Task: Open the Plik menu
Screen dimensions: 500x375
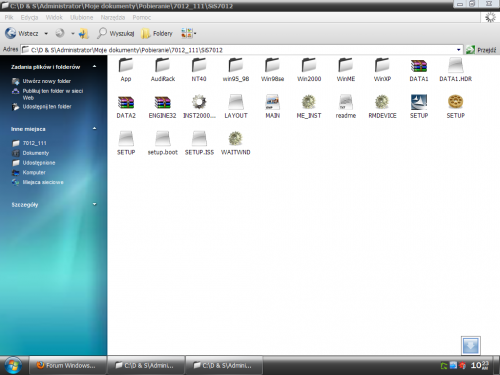Action: point(9,17)
